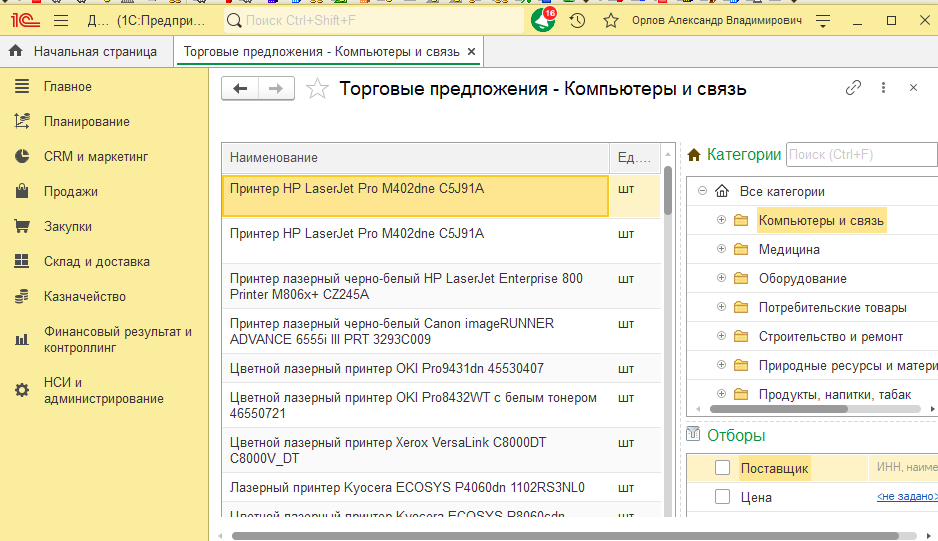The width and height of the screenshot is (938, 541).
Task: Focus the Категории search field
Action: 862,154
